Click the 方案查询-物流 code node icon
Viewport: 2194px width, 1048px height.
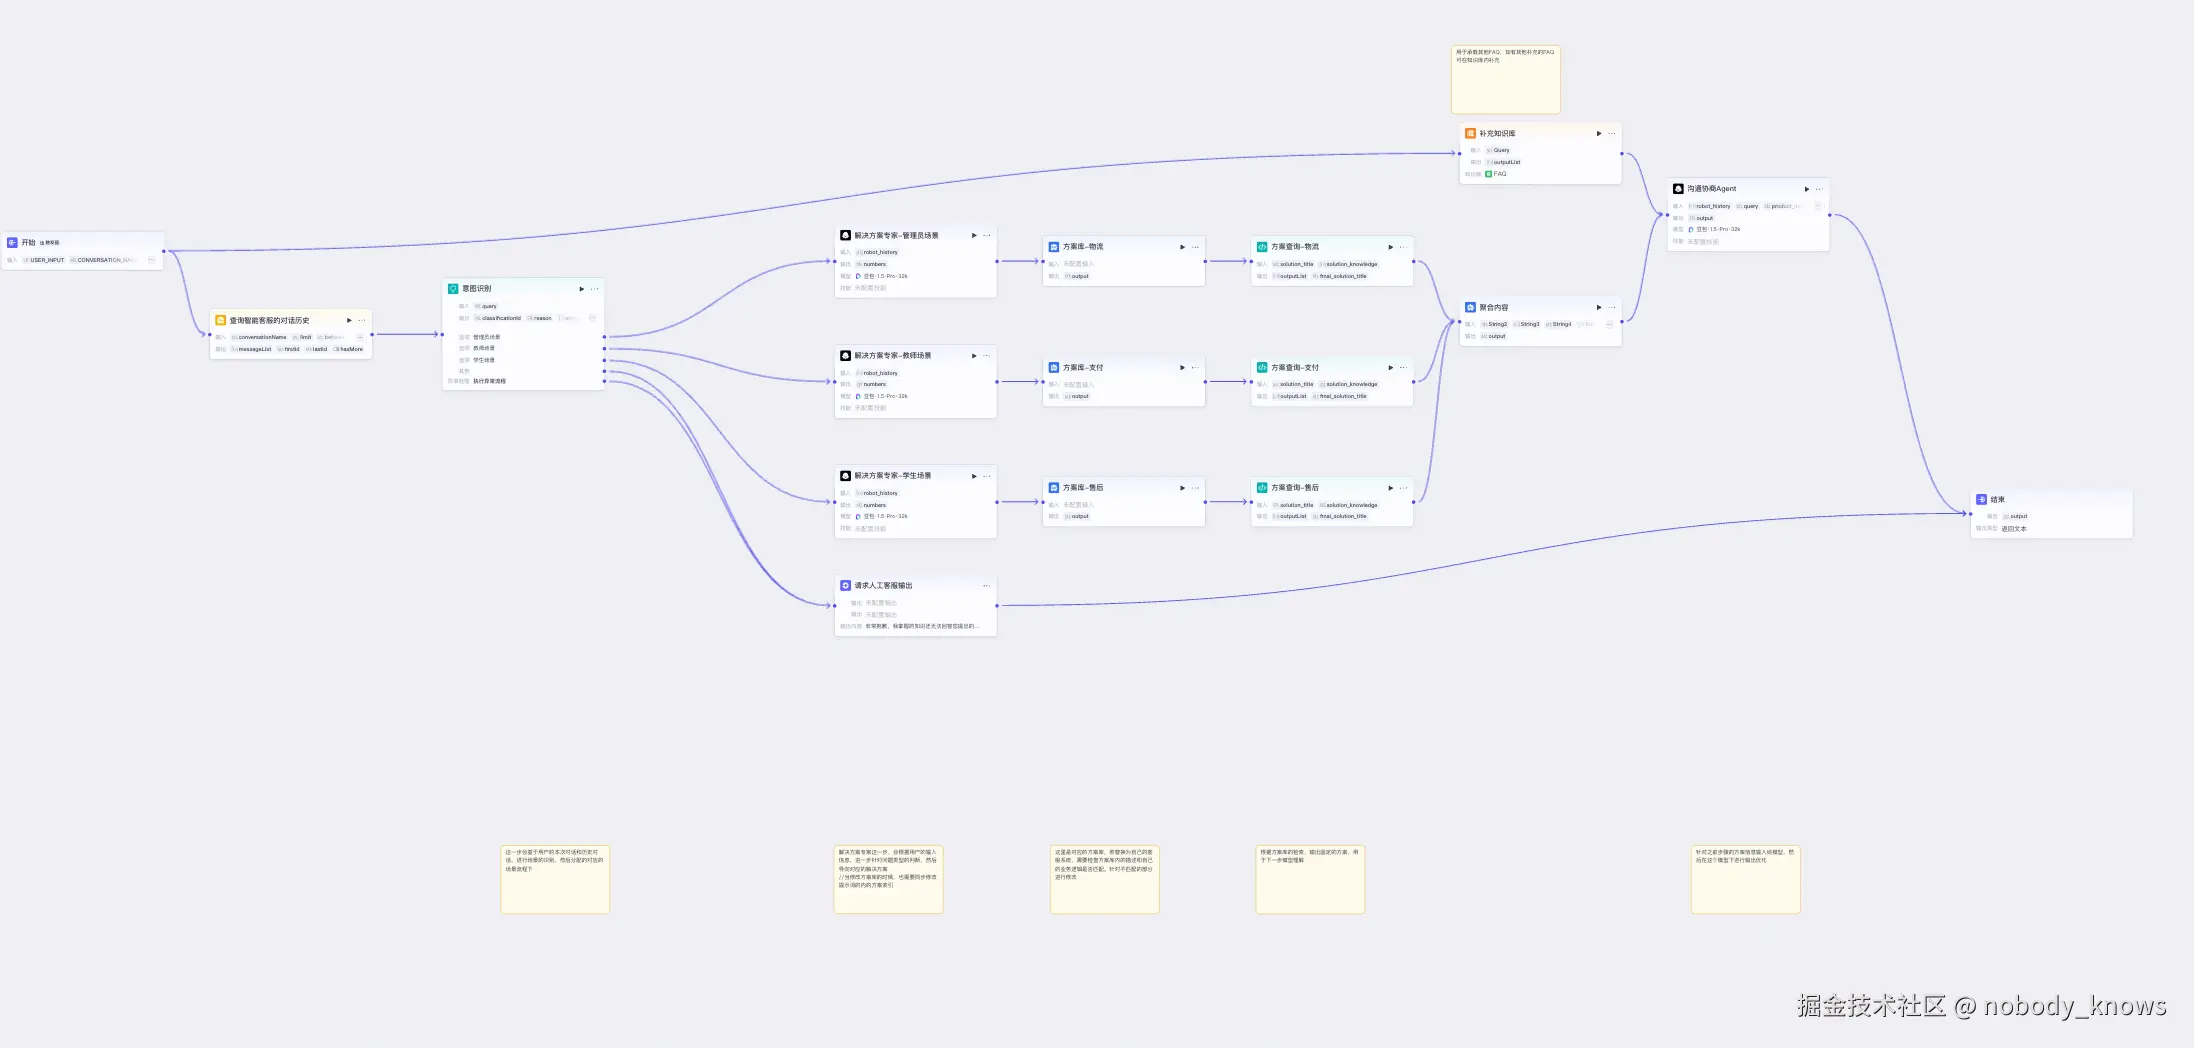click(x=1262, y=247)
